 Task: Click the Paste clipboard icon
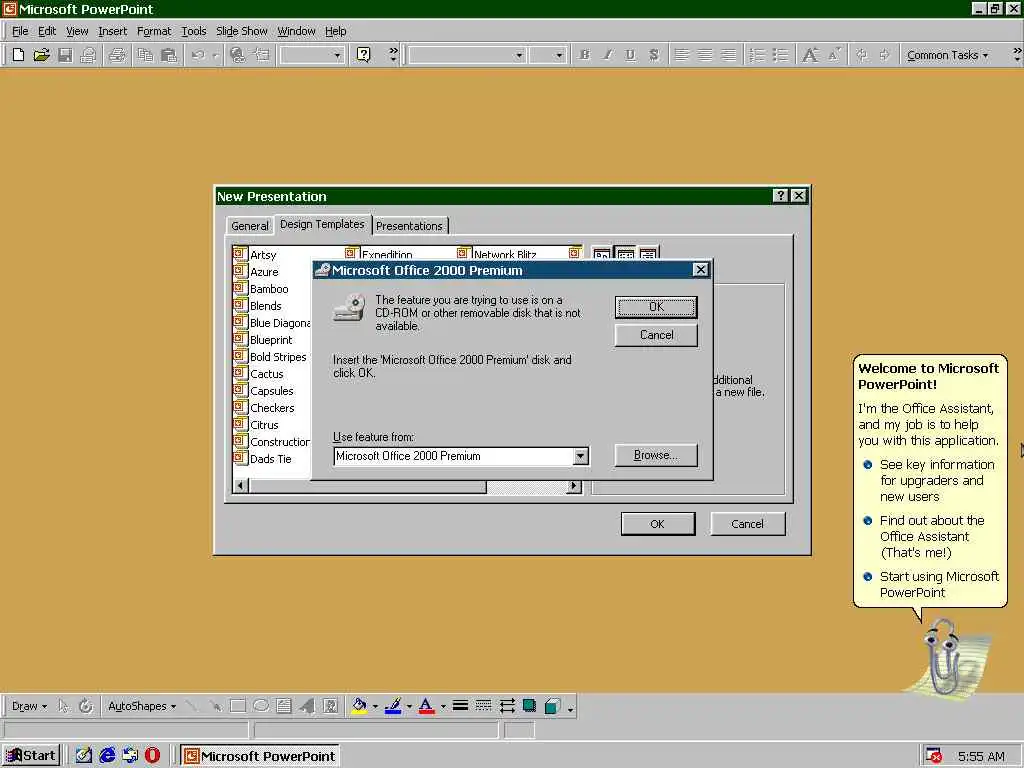coord(168,55)
